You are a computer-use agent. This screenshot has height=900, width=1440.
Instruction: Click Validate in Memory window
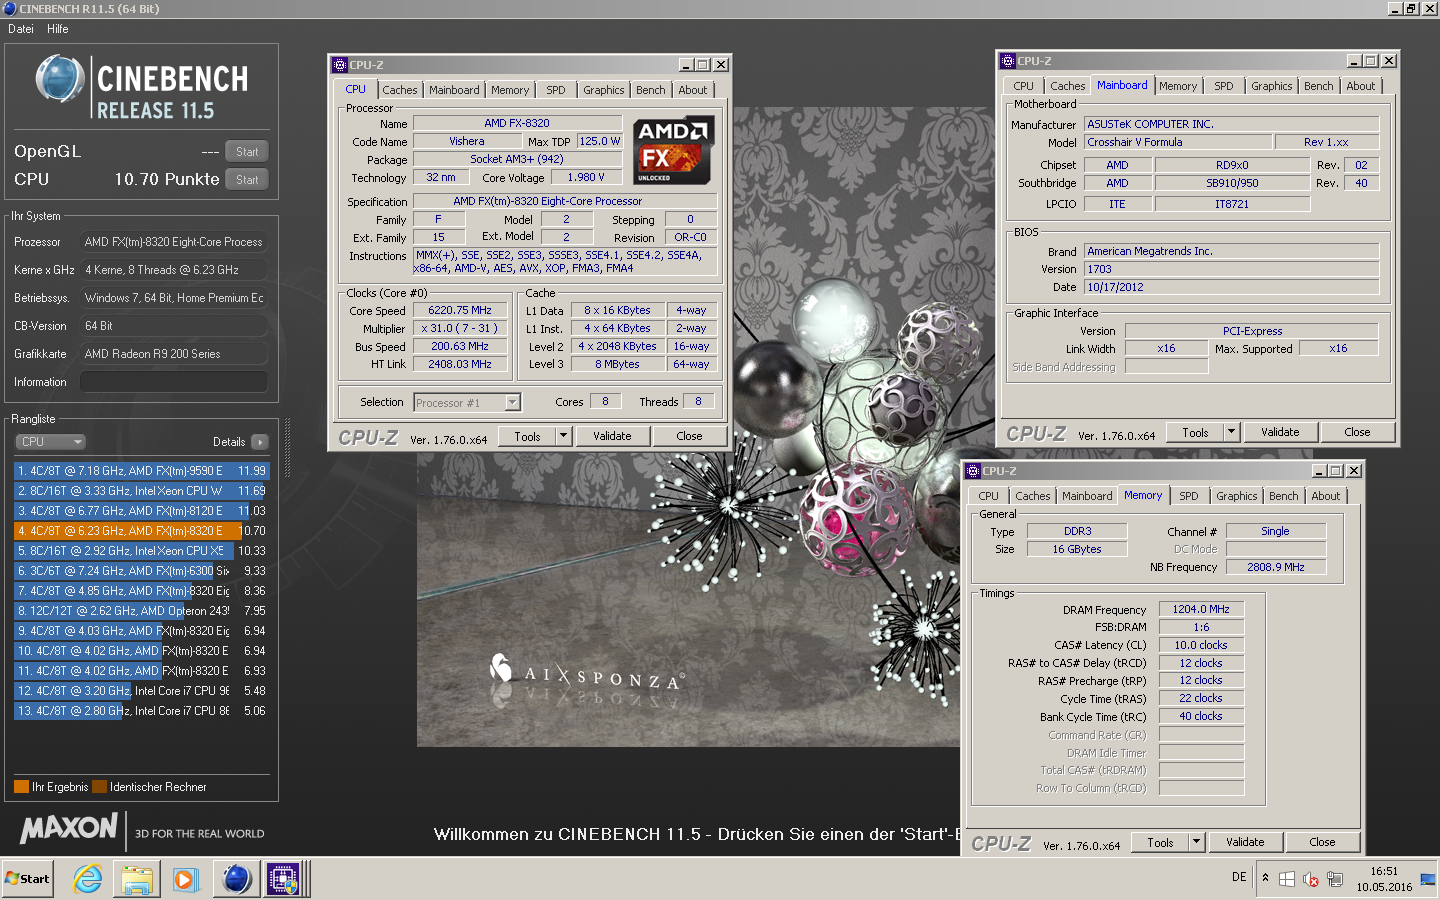coord(1245,843)
